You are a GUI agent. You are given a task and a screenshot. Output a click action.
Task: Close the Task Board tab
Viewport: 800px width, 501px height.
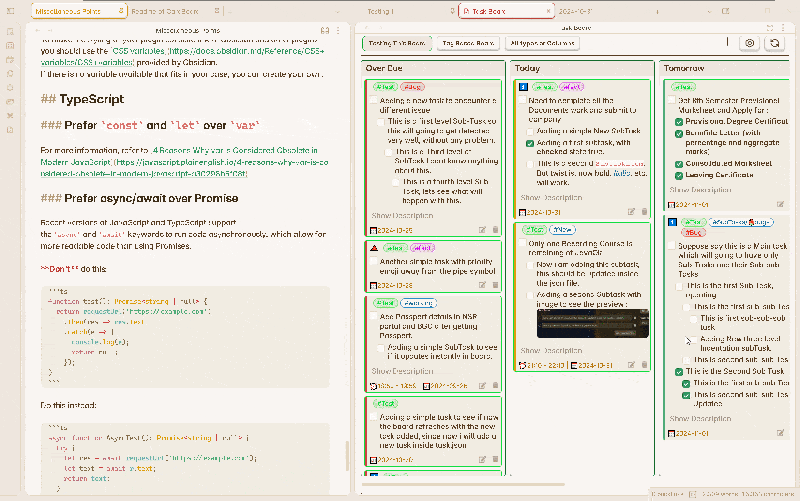548,11
